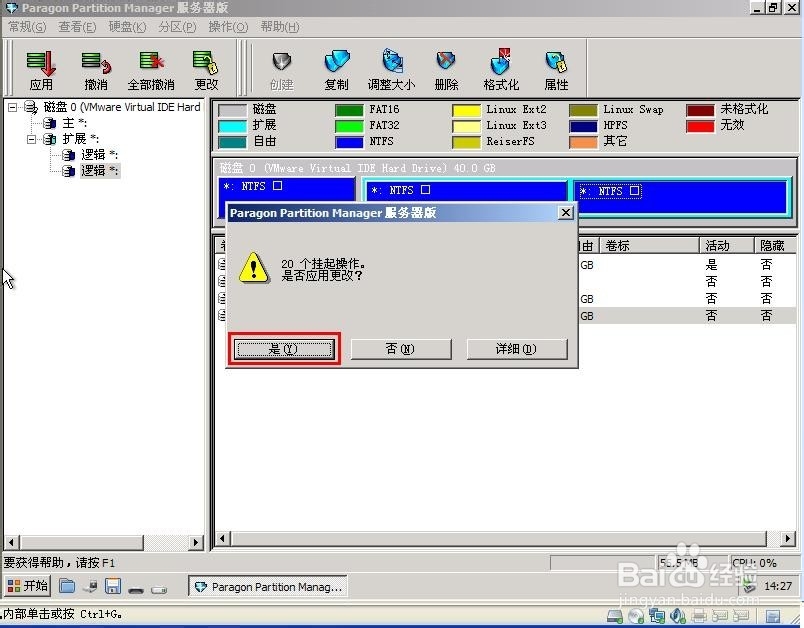This screenshot has width=804, height=628.
Task: Click the 格式化 (Format) partition icon
Action: coord(501,70)
